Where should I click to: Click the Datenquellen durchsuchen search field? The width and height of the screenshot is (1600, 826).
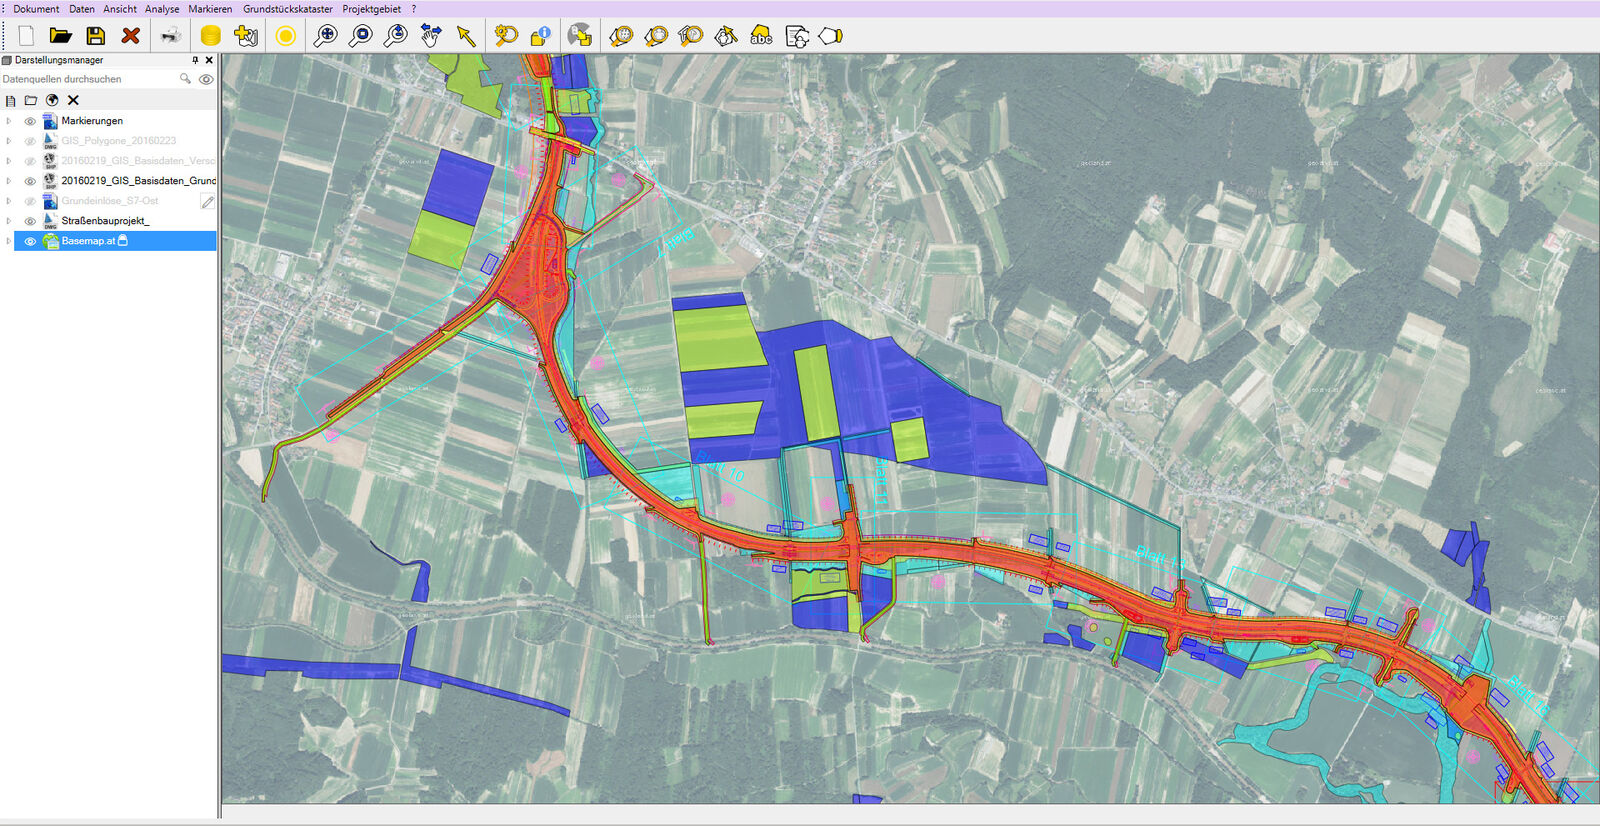click(x=88, y=79)
